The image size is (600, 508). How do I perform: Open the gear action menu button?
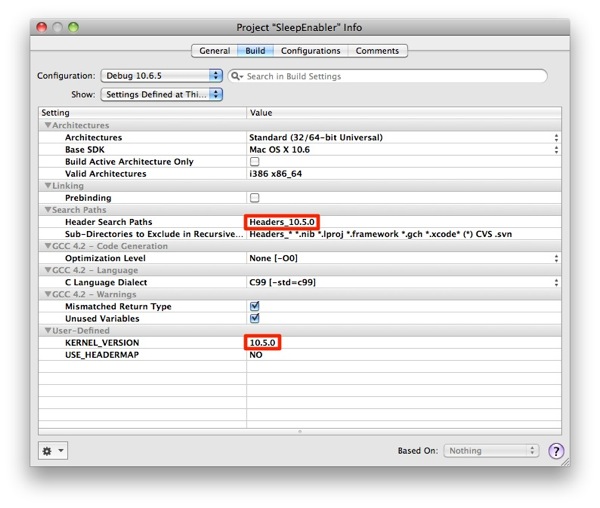(x=53, y=451)
